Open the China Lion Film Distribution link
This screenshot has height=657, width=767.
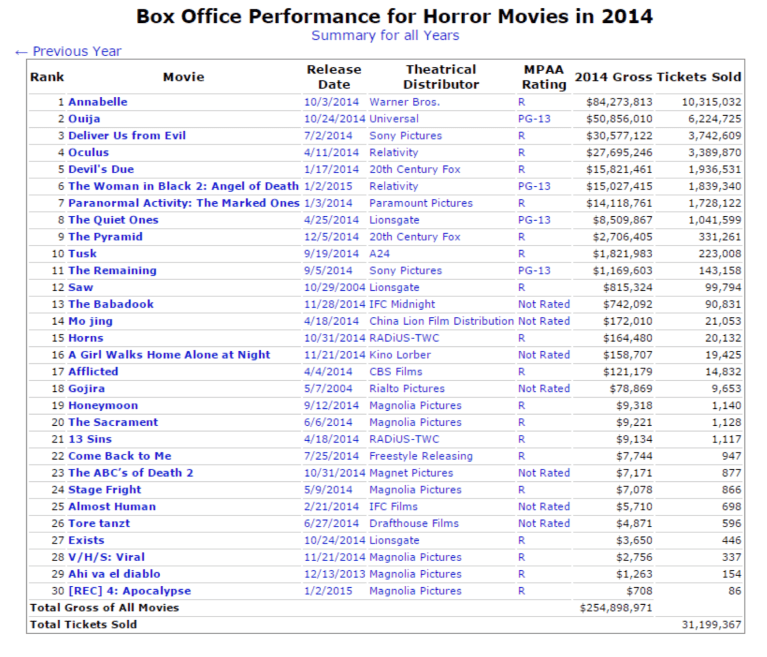[441, 321]
